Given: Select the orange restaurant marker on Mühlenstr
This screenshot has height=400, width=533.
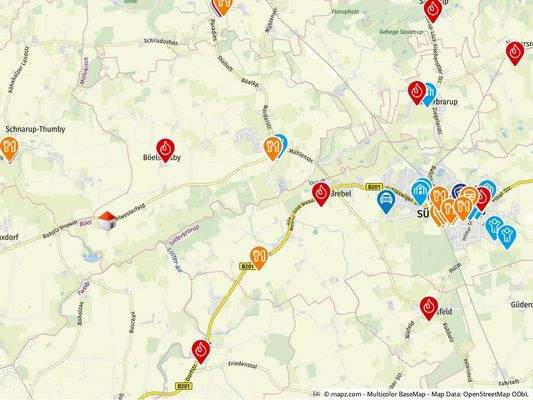Looking at the screenshot, I should (x=273, y=149).
